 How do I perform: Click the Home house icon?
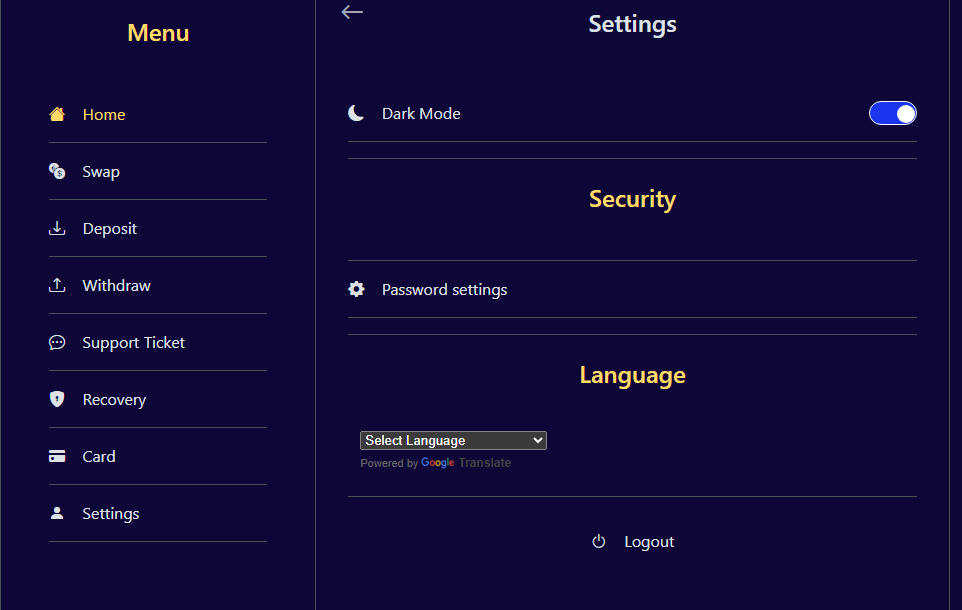click(57, 114)
